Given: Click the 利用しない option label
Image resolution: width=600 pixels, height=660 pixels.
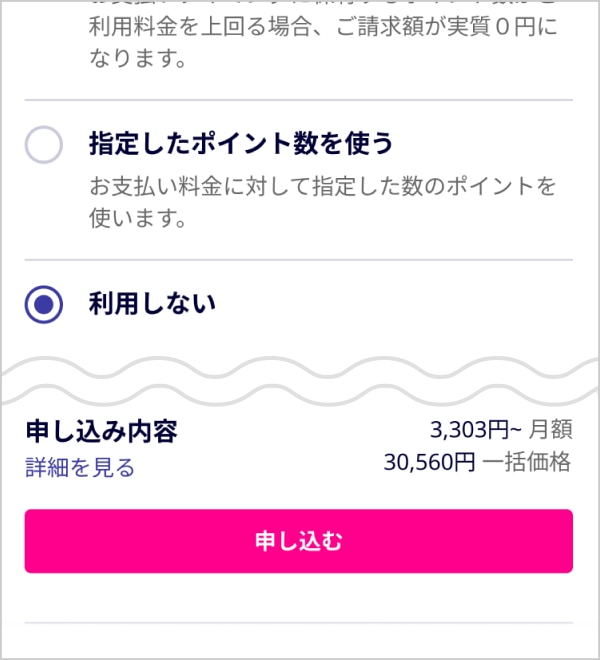Looking at the screenshot, I should point(152,303).
